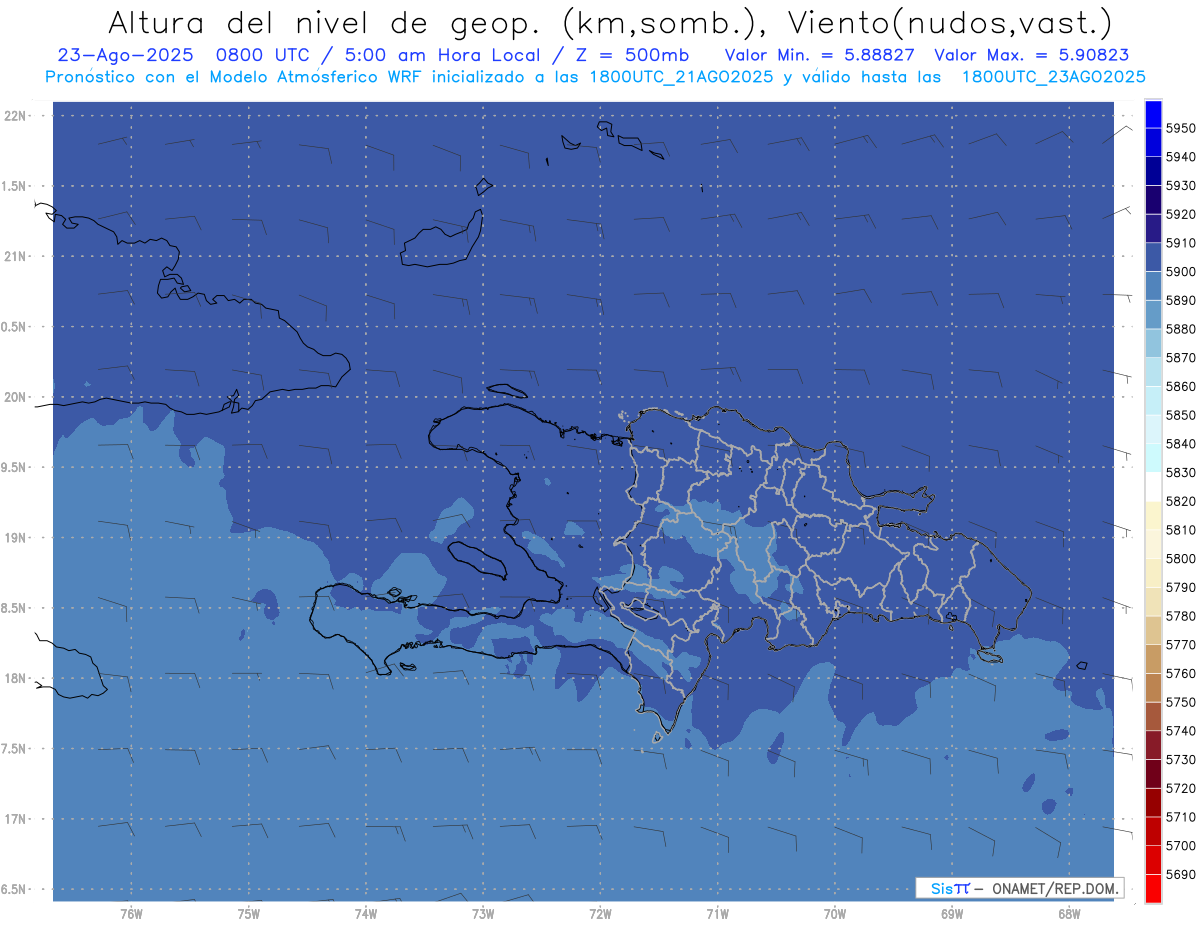
Task: Click the 68W longitude label
Action: pos(1069,913)
